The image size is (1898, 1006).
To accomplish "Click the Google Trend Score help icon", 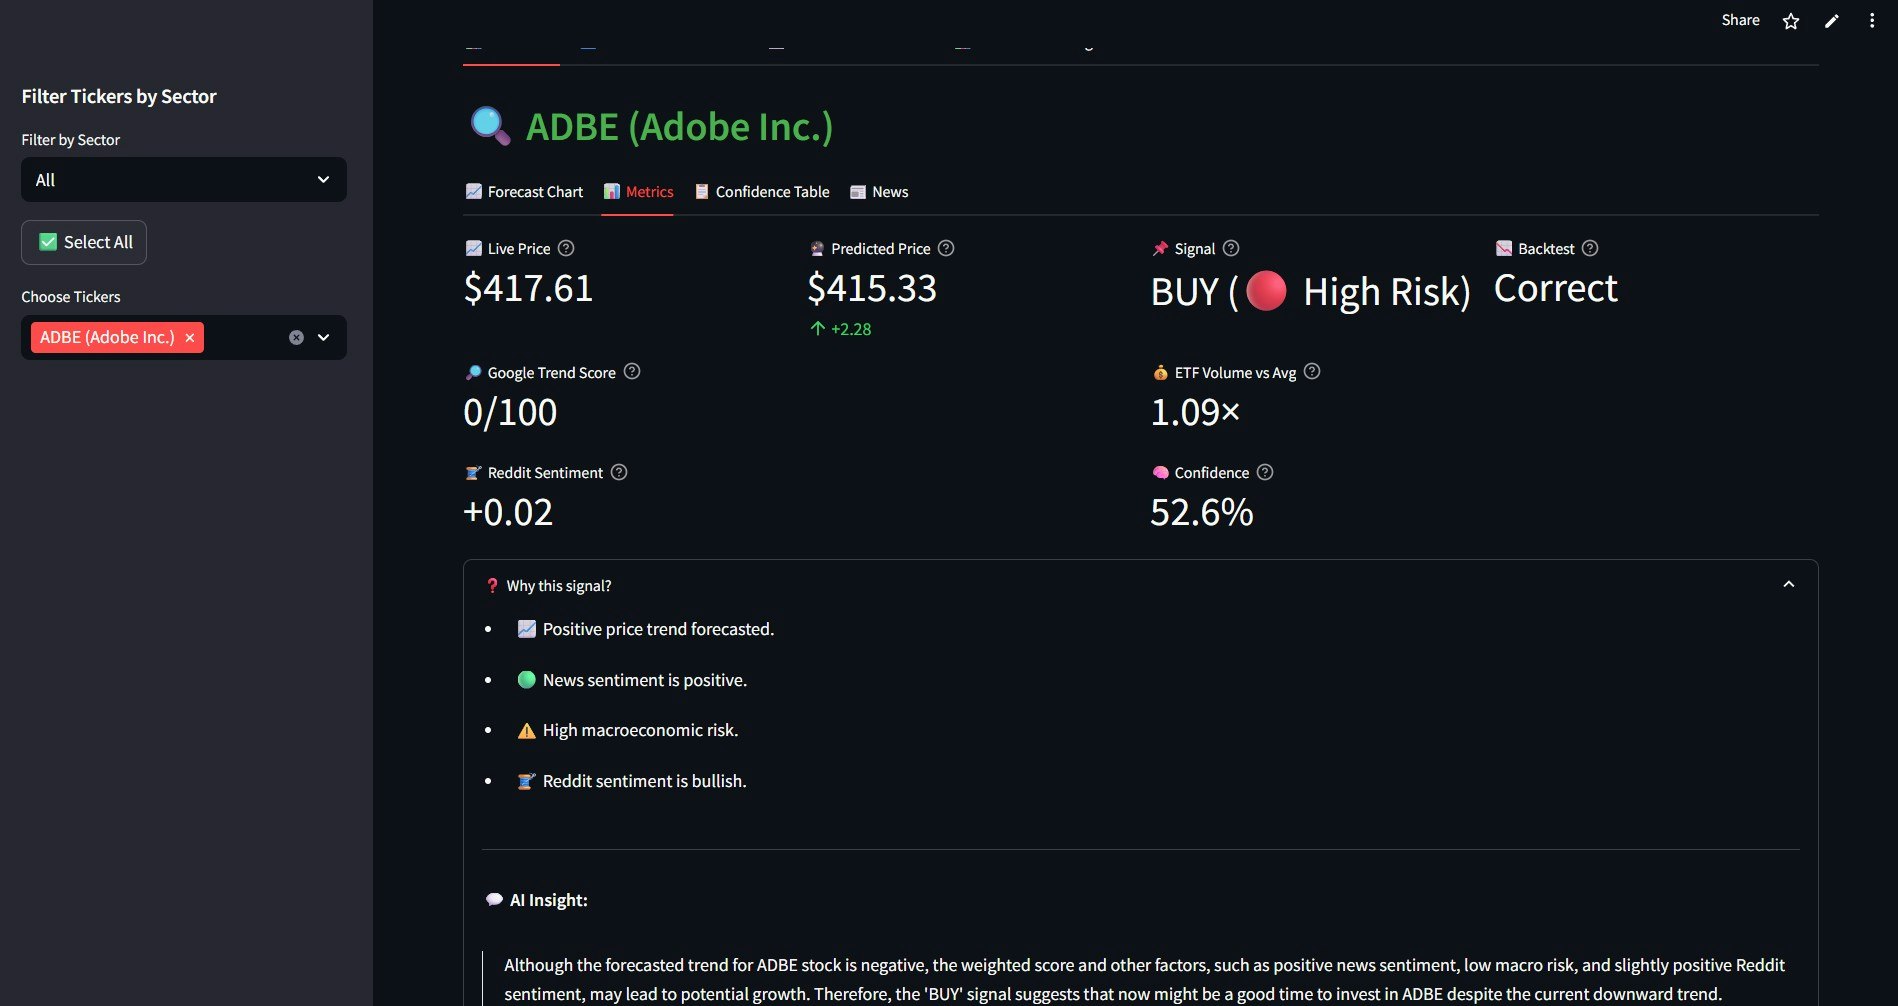I will 632,371.
